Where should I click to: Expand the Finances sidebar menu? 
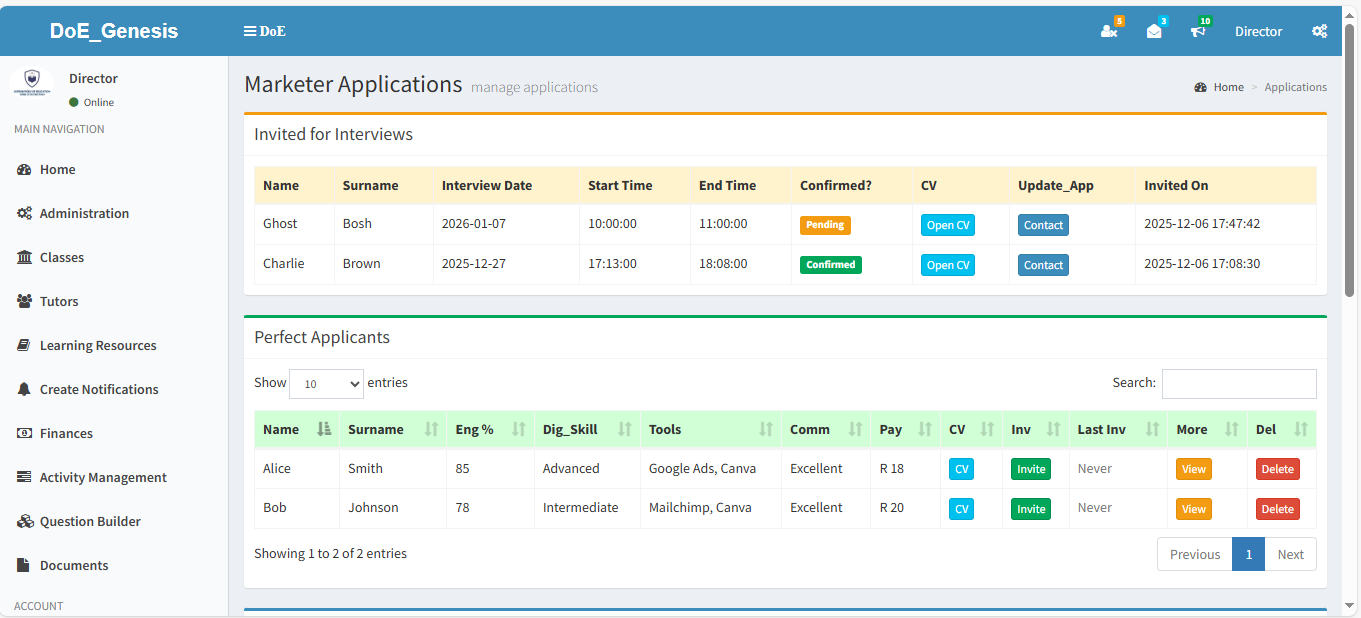coord(66,433)
